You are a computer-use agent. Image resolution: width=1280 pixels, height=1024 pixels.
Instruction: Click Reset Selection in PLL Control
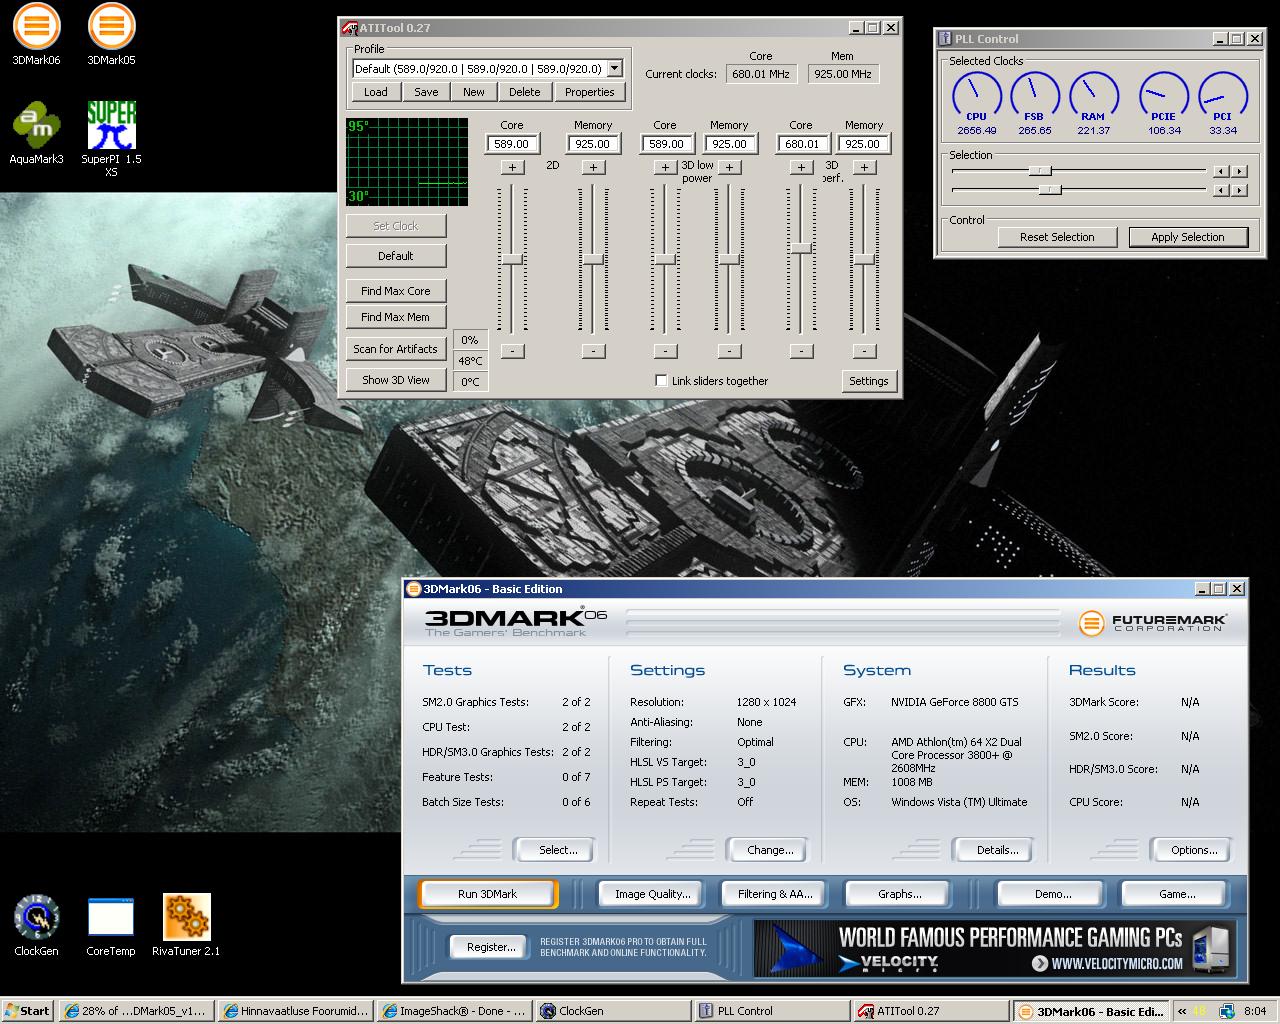pos(1057,237)
